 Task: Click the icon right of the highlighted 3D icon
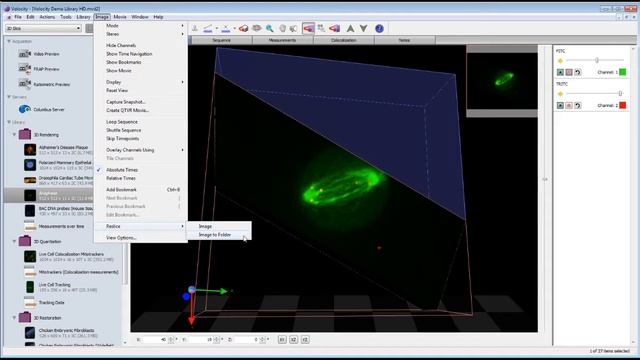pyautogui.click(x=321, y=28)
